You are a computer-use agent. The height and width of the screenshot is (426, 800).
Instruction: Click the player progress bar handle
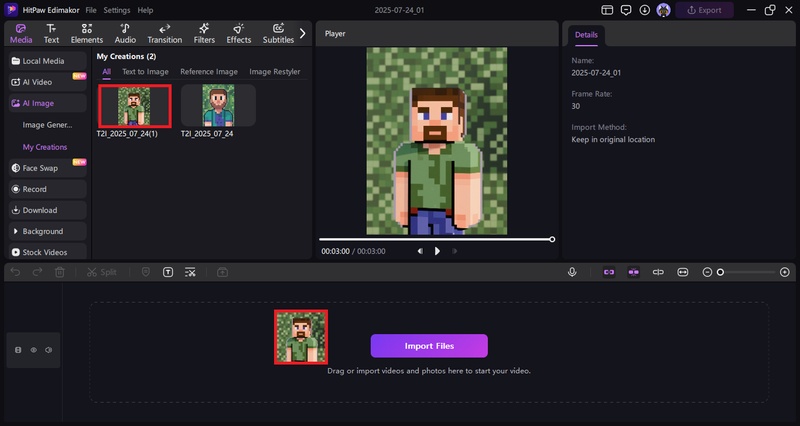tap(552, 239)
